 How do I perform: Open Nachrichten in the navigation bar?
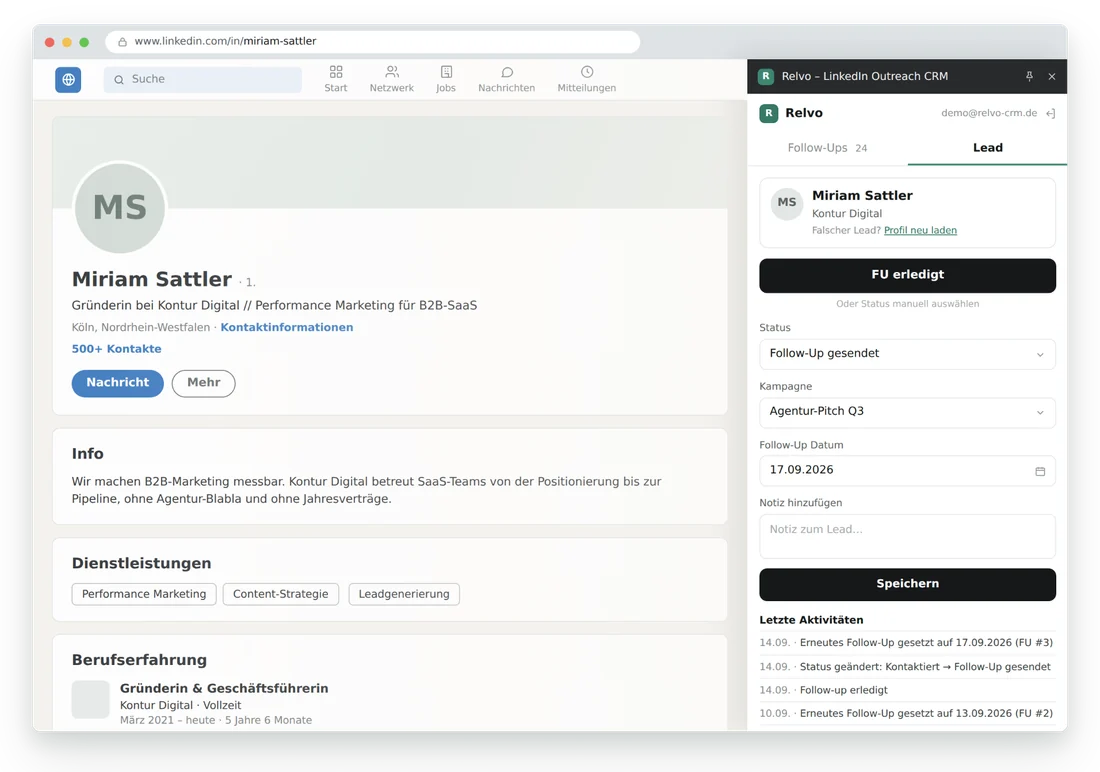click(x=507, y=79)
